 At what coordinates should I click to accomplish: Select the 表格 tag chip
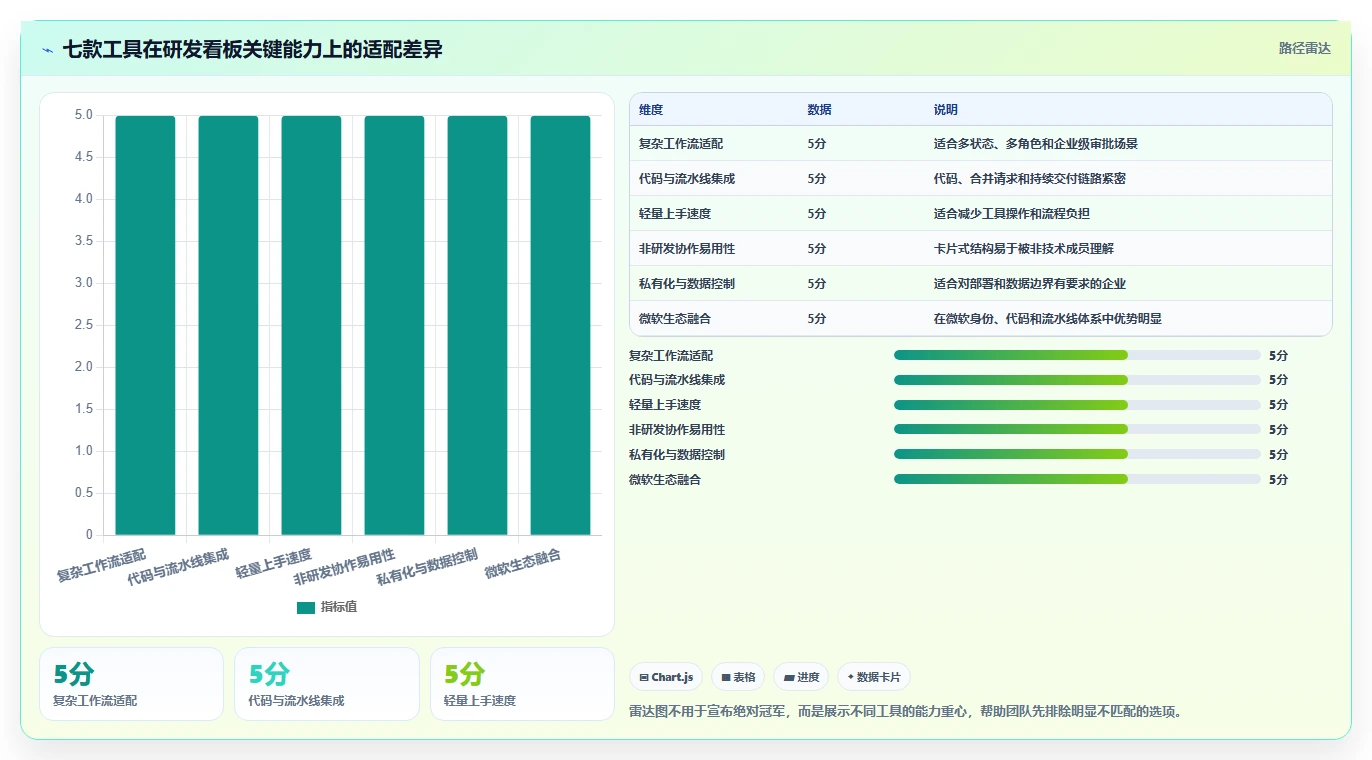tap(738, 677)
